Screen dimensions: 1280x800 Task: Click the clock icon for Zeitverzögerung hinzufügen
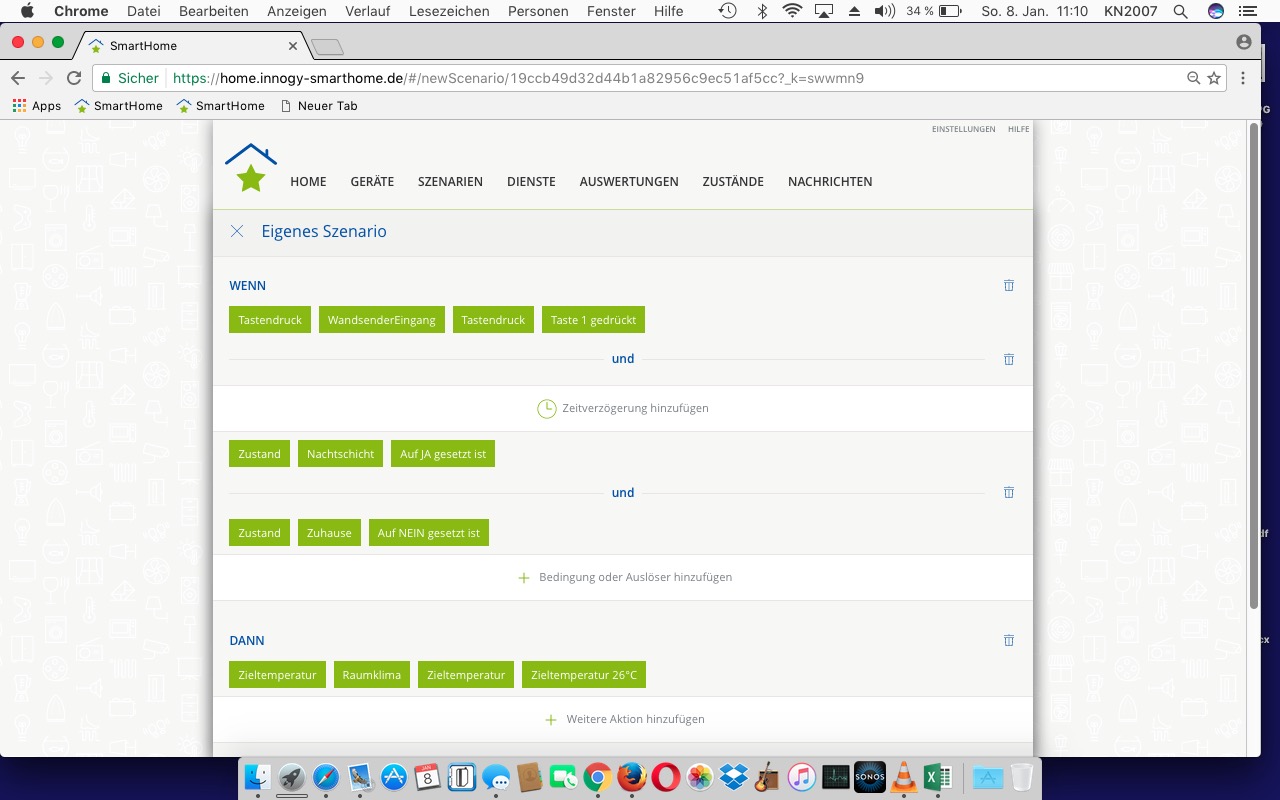coord(546,408)
